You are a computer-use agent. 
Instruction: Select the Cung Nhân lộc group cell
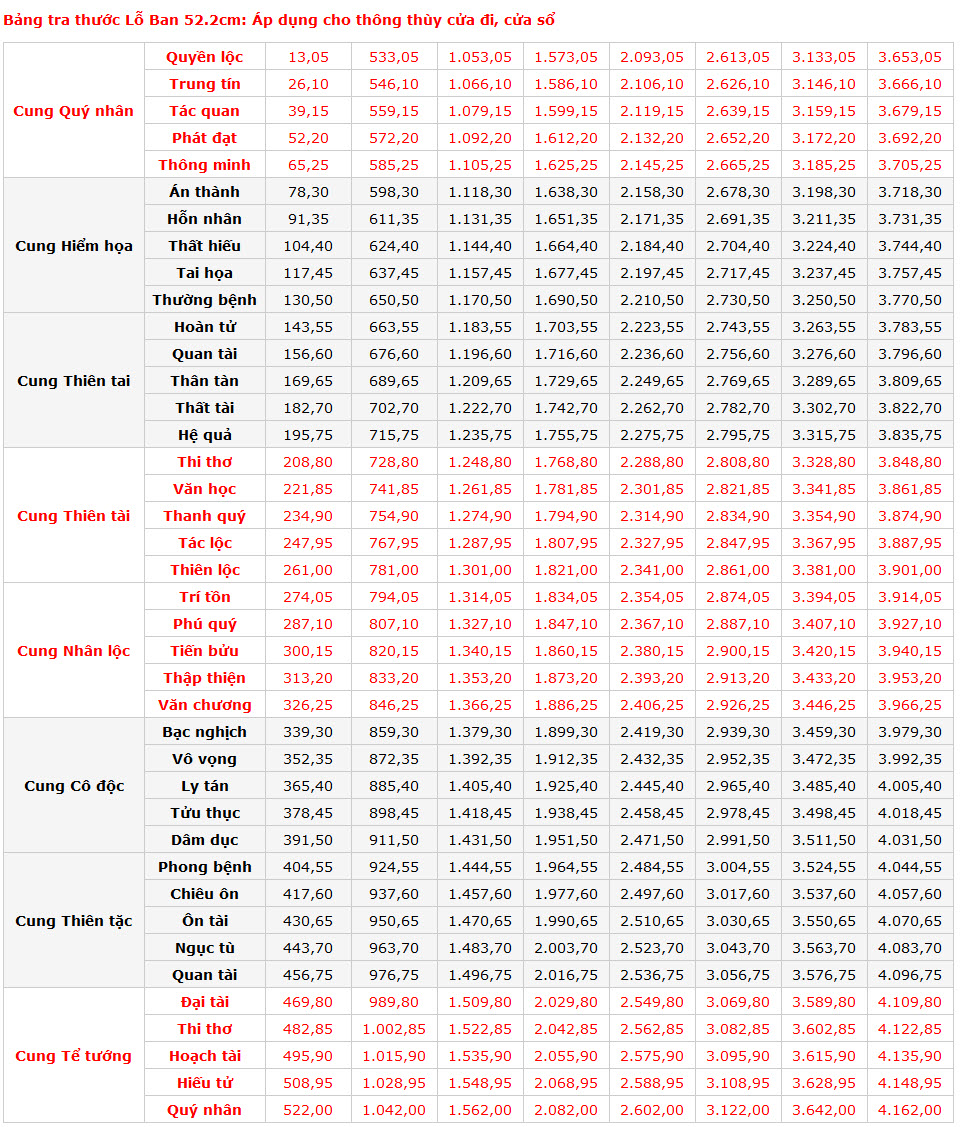(x=73, y=651)
